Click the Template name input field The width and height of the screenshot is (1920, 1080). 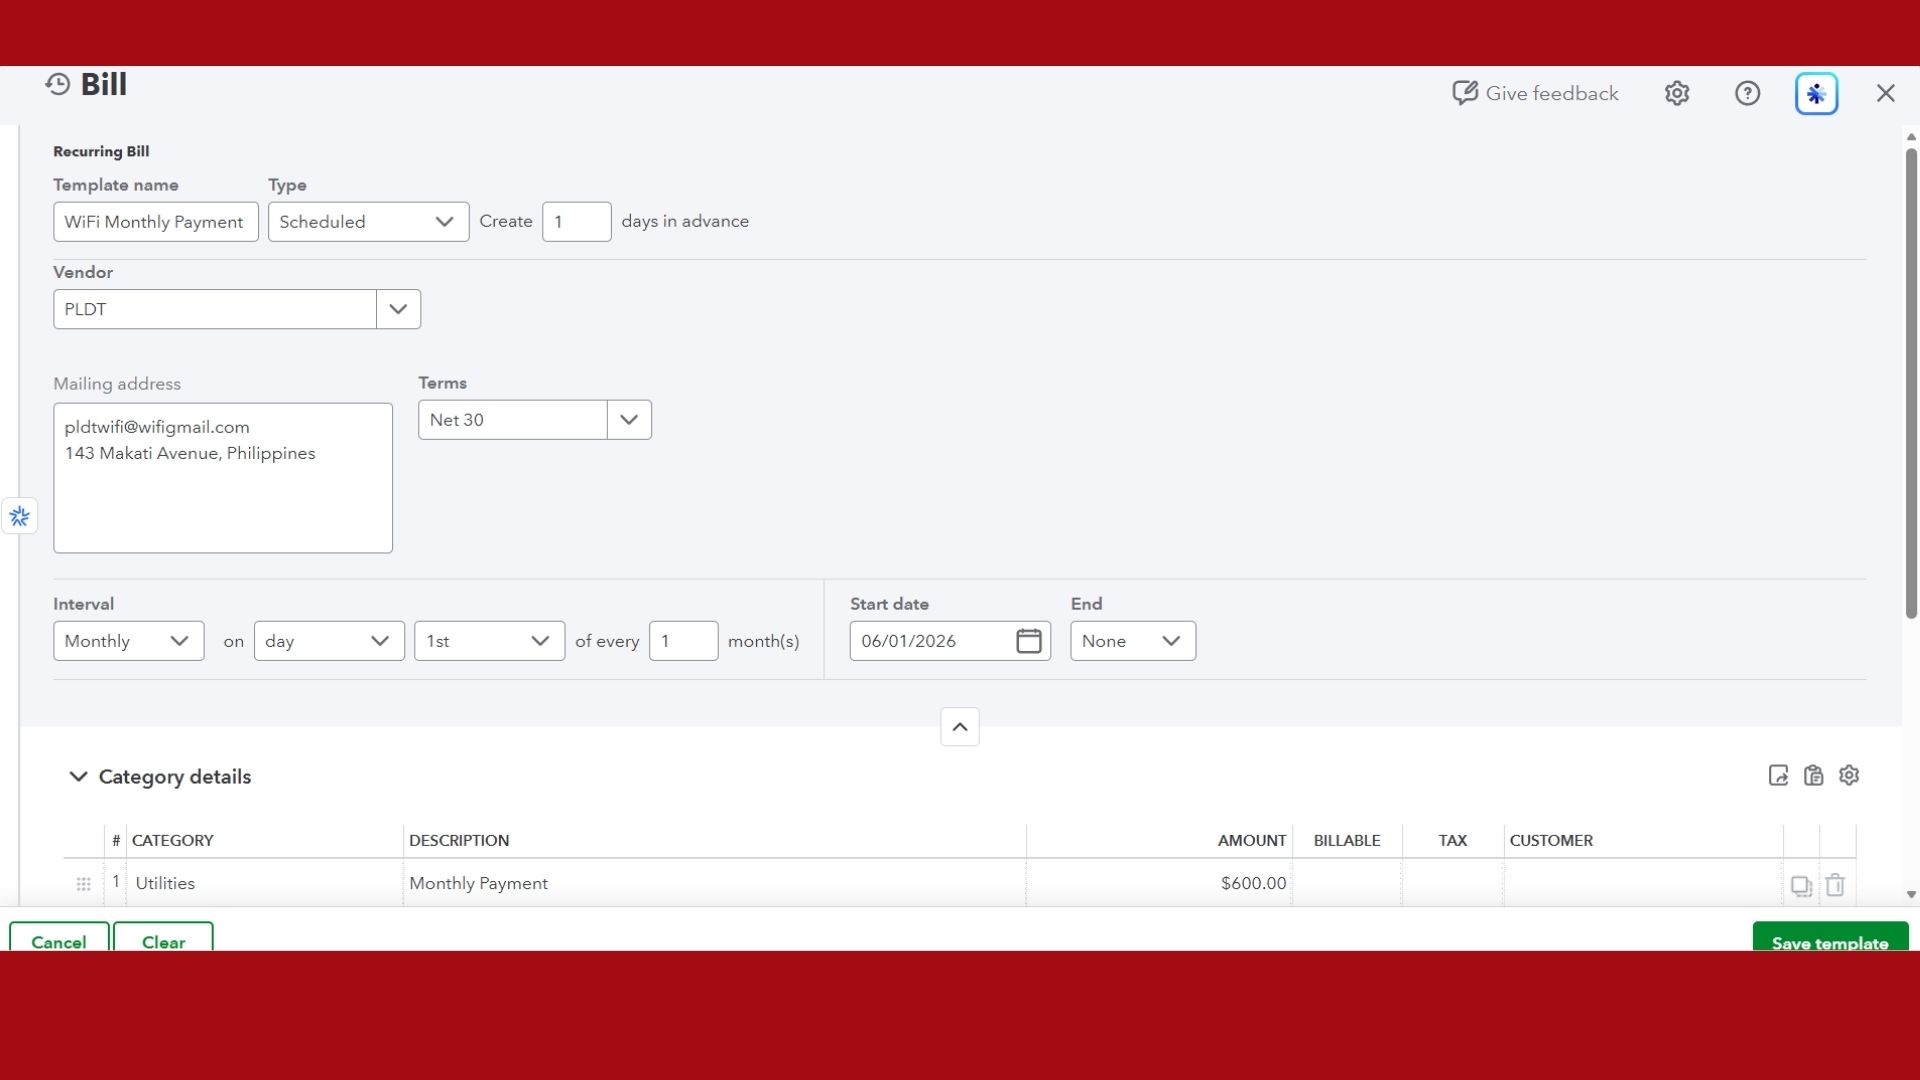point(155,222)
